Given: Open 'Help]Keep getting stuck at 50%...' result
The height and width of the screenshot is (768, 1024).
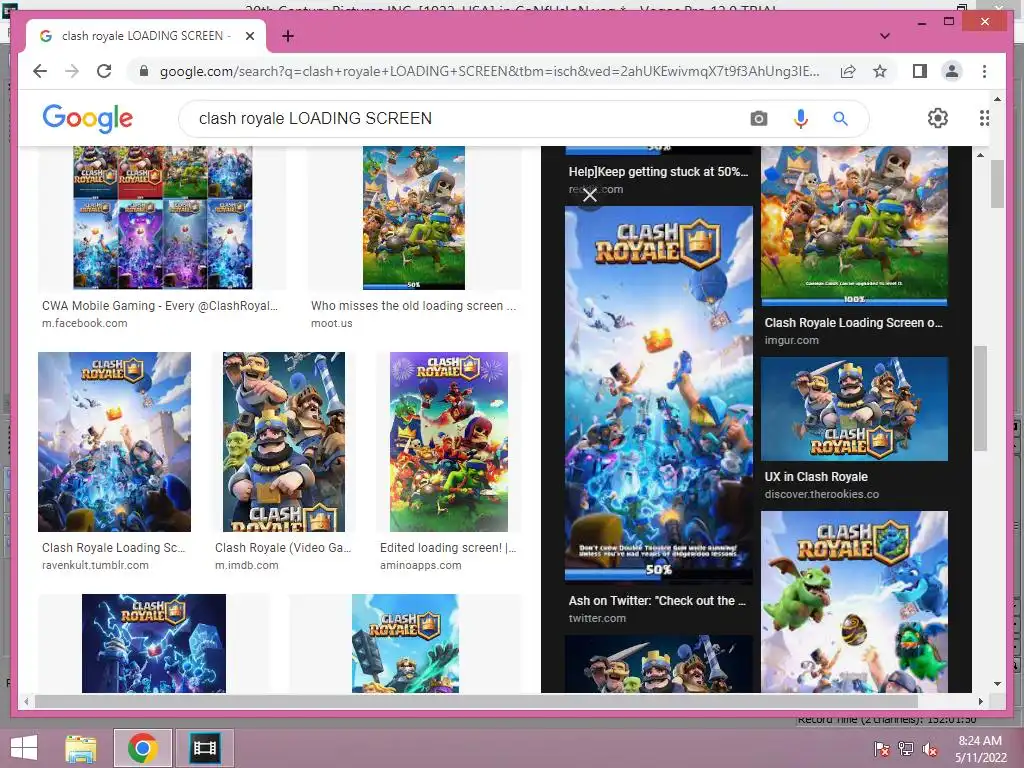Looking at the screenshot, I should coord(658,172).
